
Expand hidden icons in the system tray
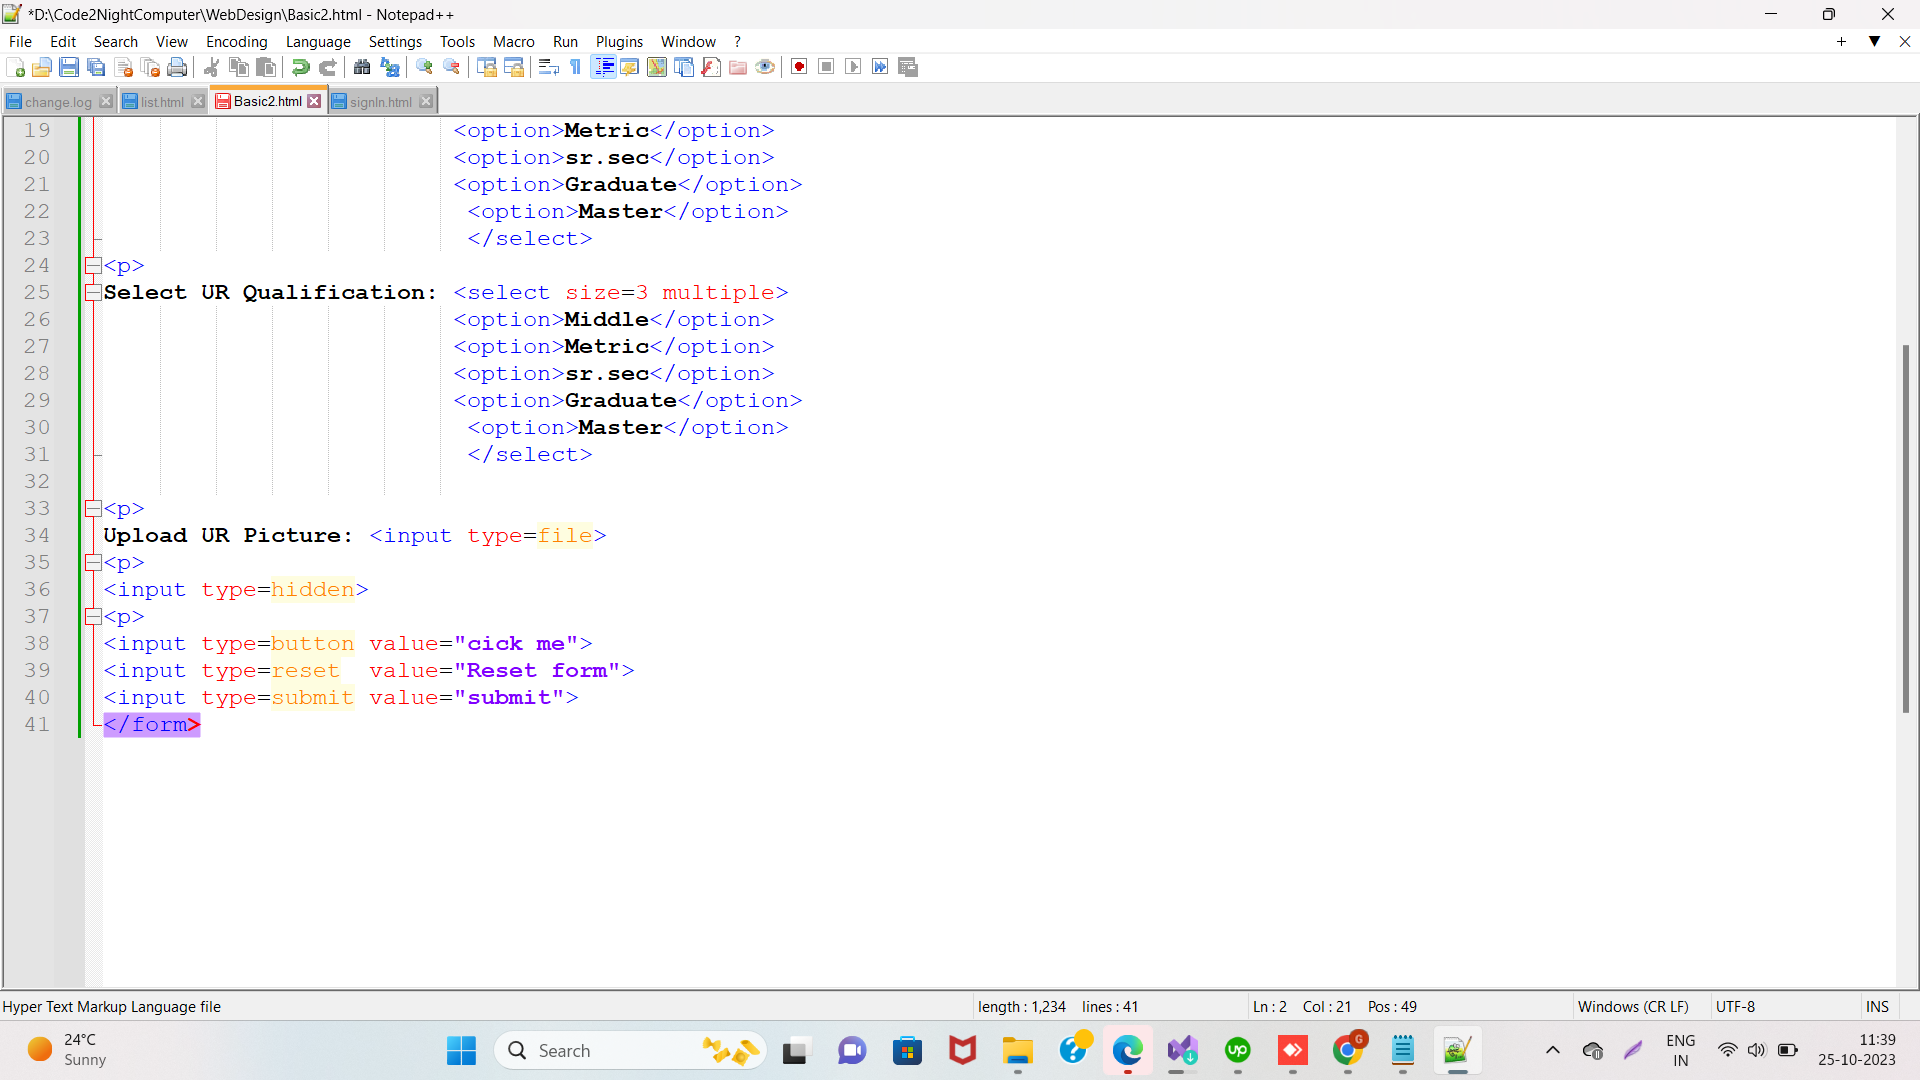[x=1553, y=1051]
